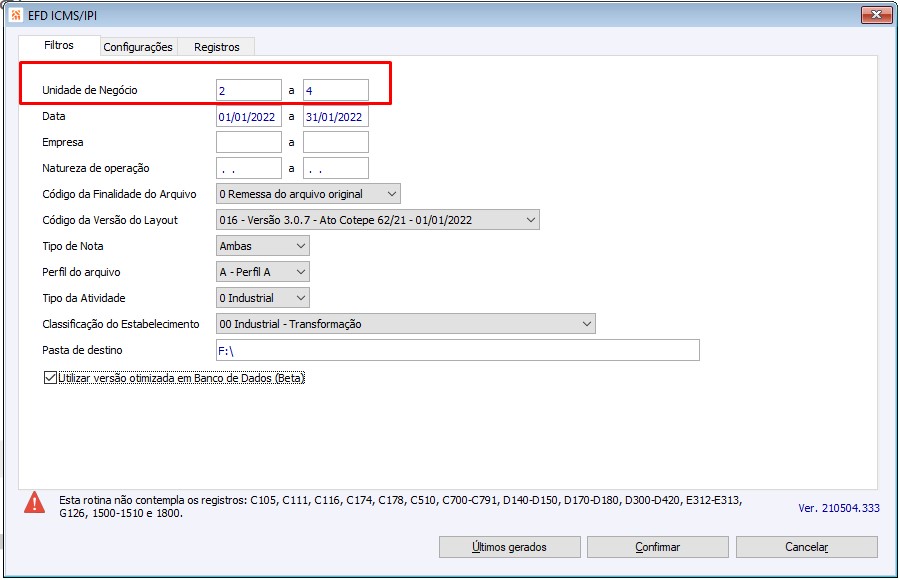Click the Unidade de Negócio start field

[249, 91]
